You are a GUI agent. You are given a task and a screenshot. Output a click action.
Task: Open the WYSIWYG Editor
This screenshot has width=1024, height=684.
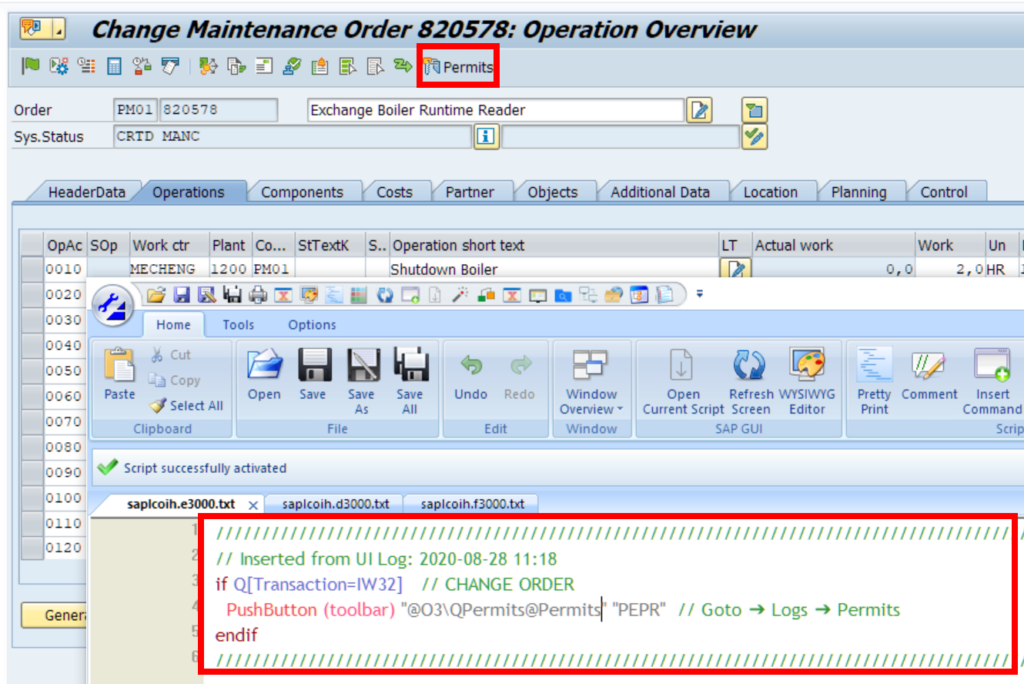(x=807, y=368)
